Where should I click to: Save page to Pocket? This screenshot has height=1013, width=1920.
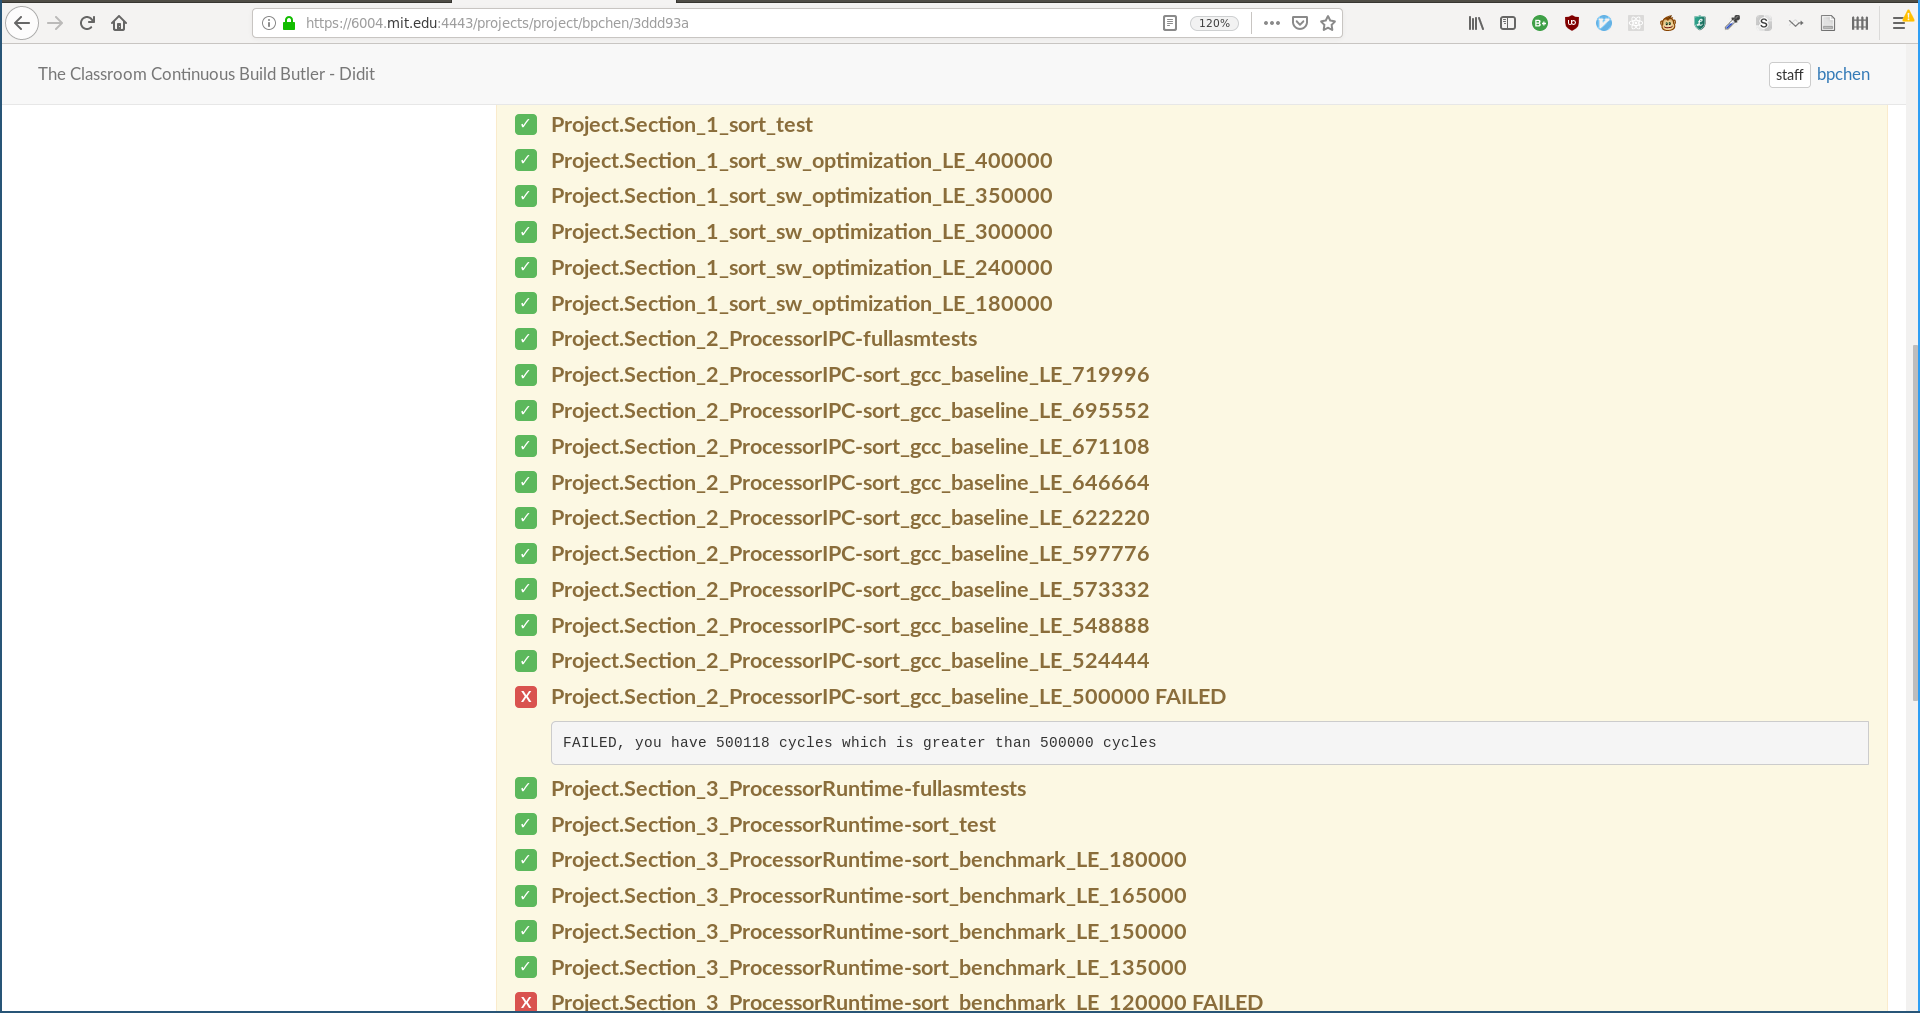[x=1300, y=23]
